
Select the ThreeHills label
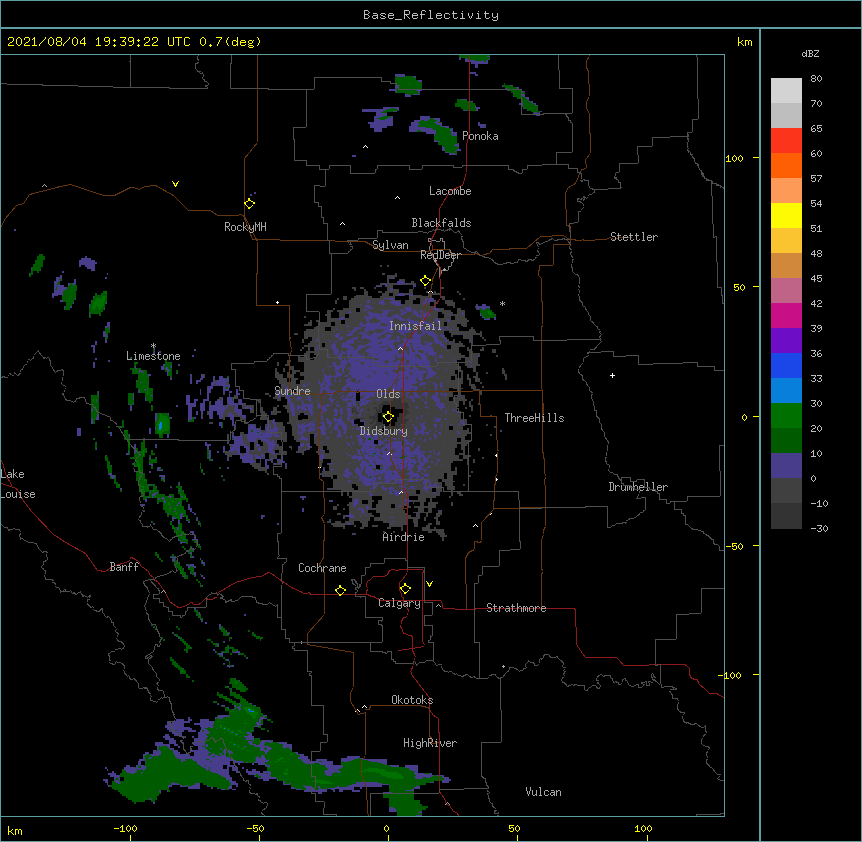534,418
